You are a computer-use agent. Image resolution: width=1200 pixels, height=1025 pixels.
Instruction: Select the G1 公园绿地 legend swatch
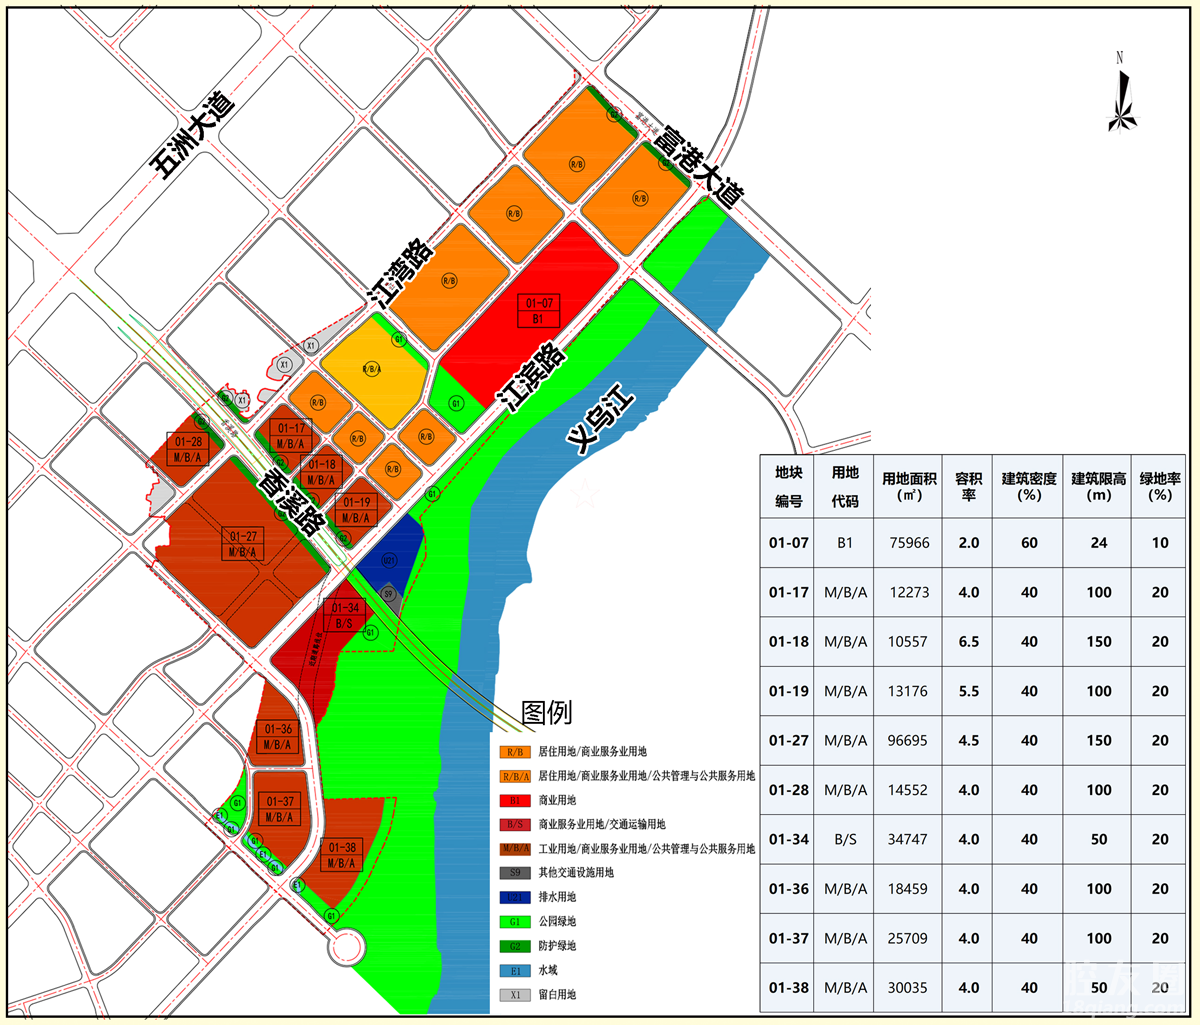click(x=515, y=921)
